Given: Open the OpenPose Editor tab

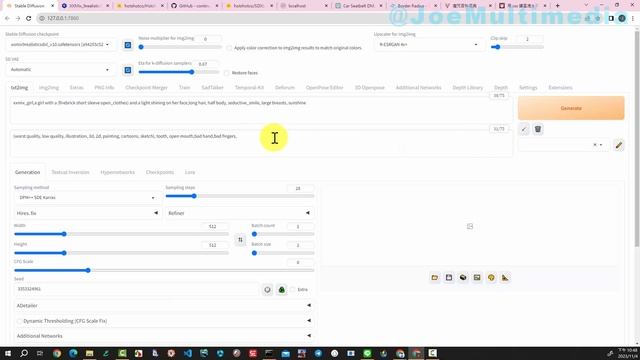Looking at the screenshot, I should (324, 88).
